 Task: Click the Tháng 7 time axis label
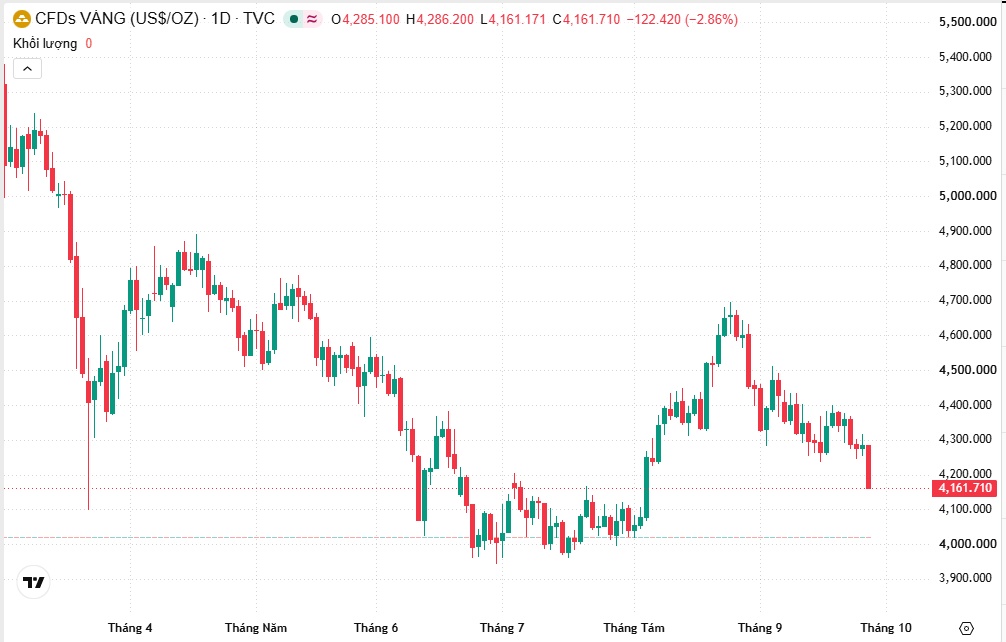(502, 628)
